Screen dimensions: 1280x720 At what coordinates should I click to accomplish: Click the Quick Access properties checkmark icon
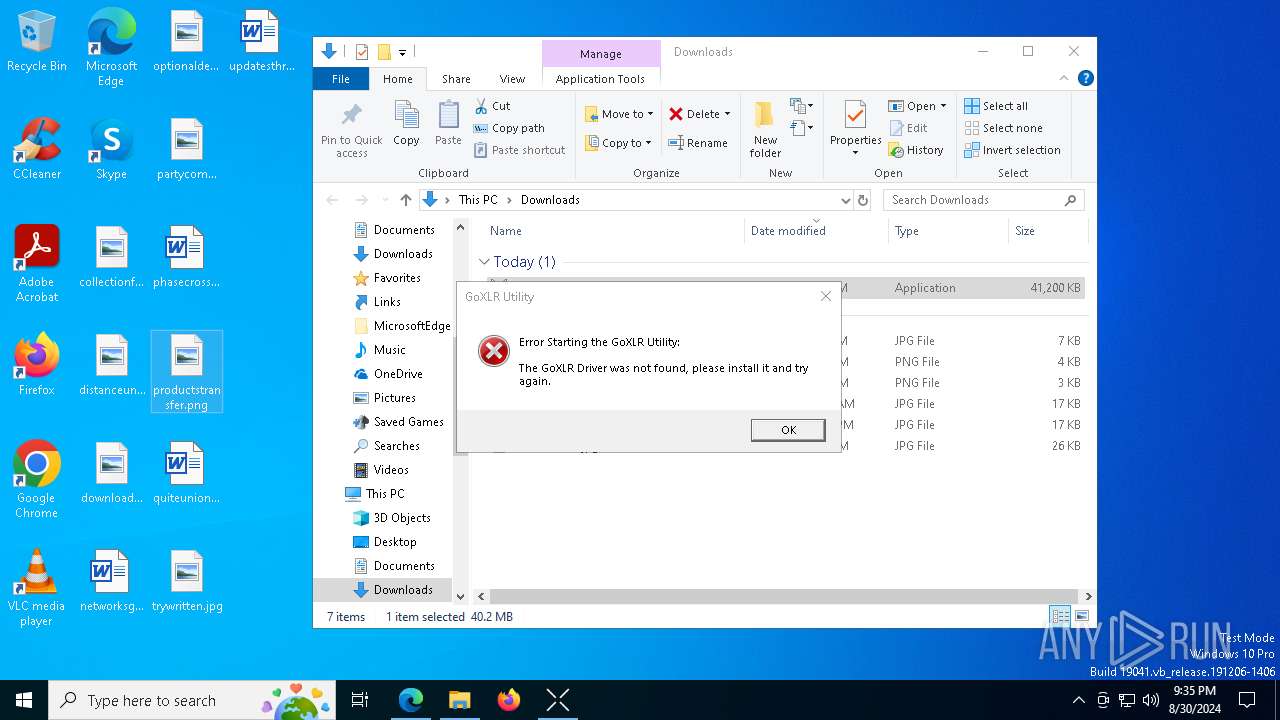[x=362, y=52]
